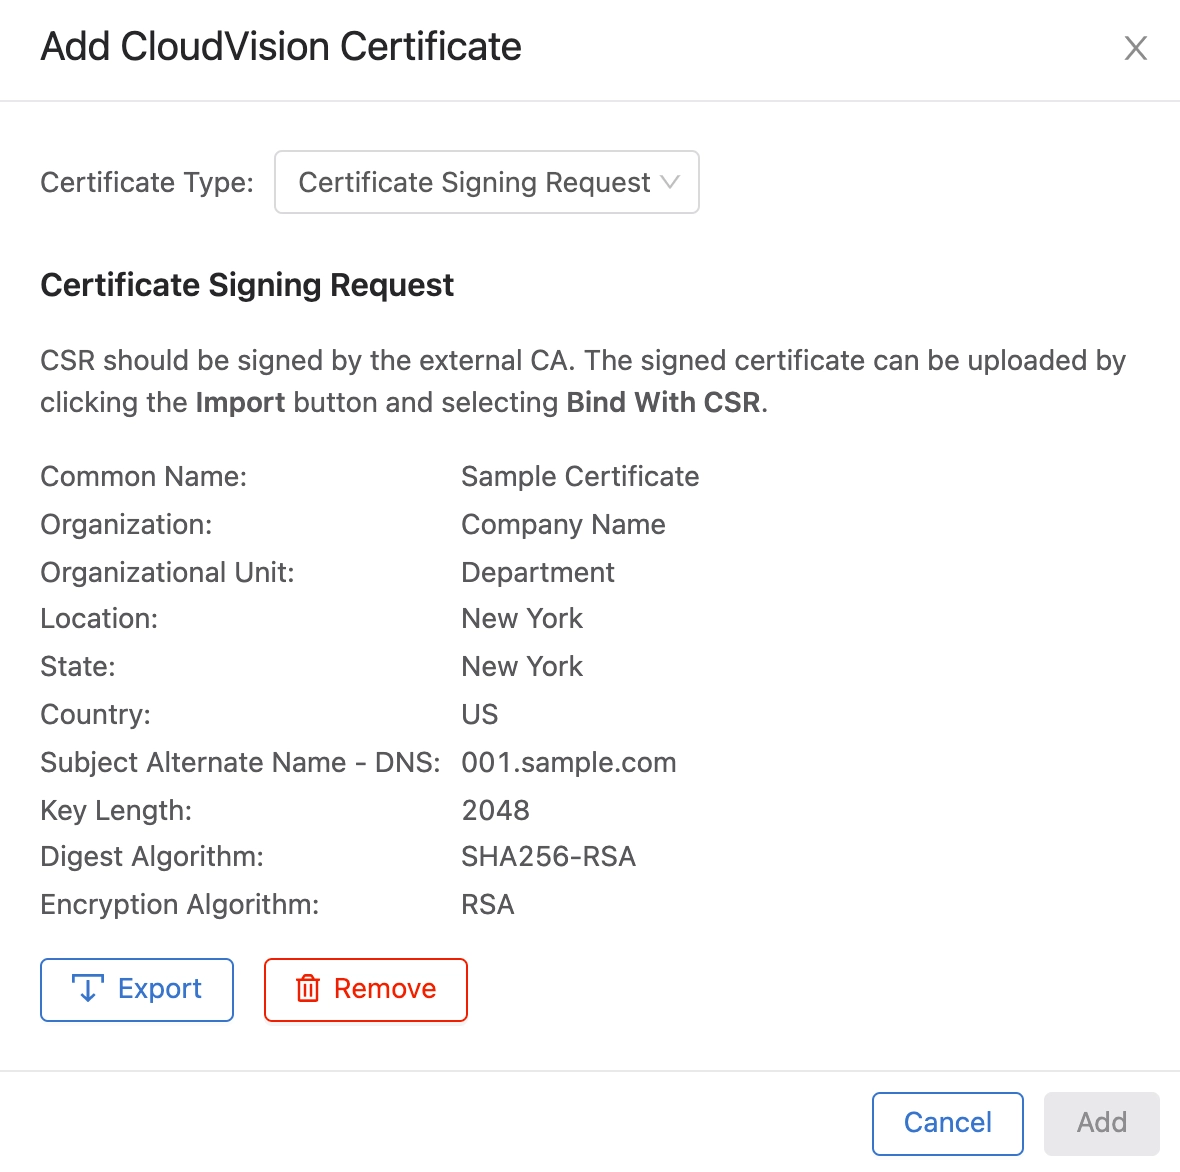
Task: Select the Key Length value 2048
Action: tap(495, 811)
